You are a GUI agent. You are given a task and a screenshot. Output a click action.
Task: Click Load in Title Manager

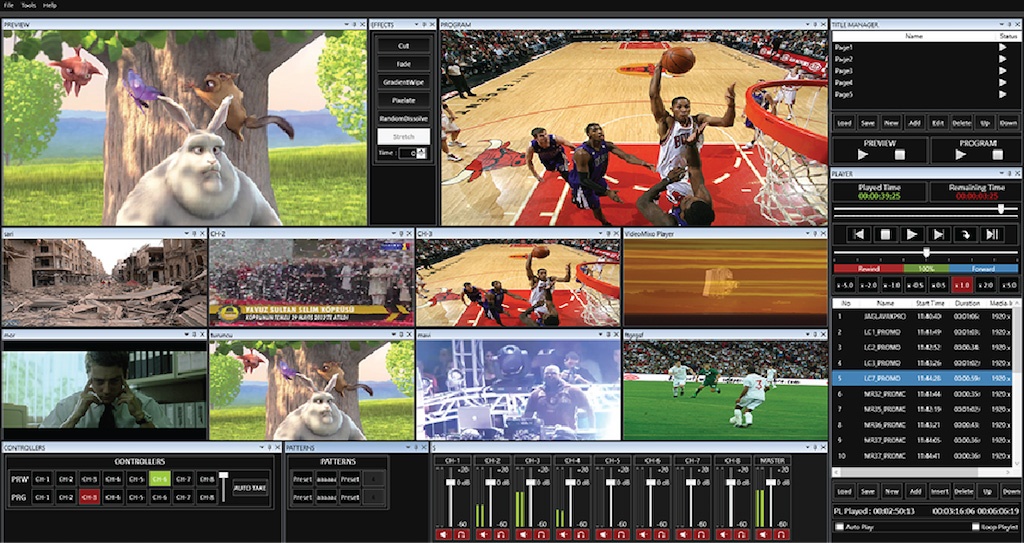pos(844,122)
